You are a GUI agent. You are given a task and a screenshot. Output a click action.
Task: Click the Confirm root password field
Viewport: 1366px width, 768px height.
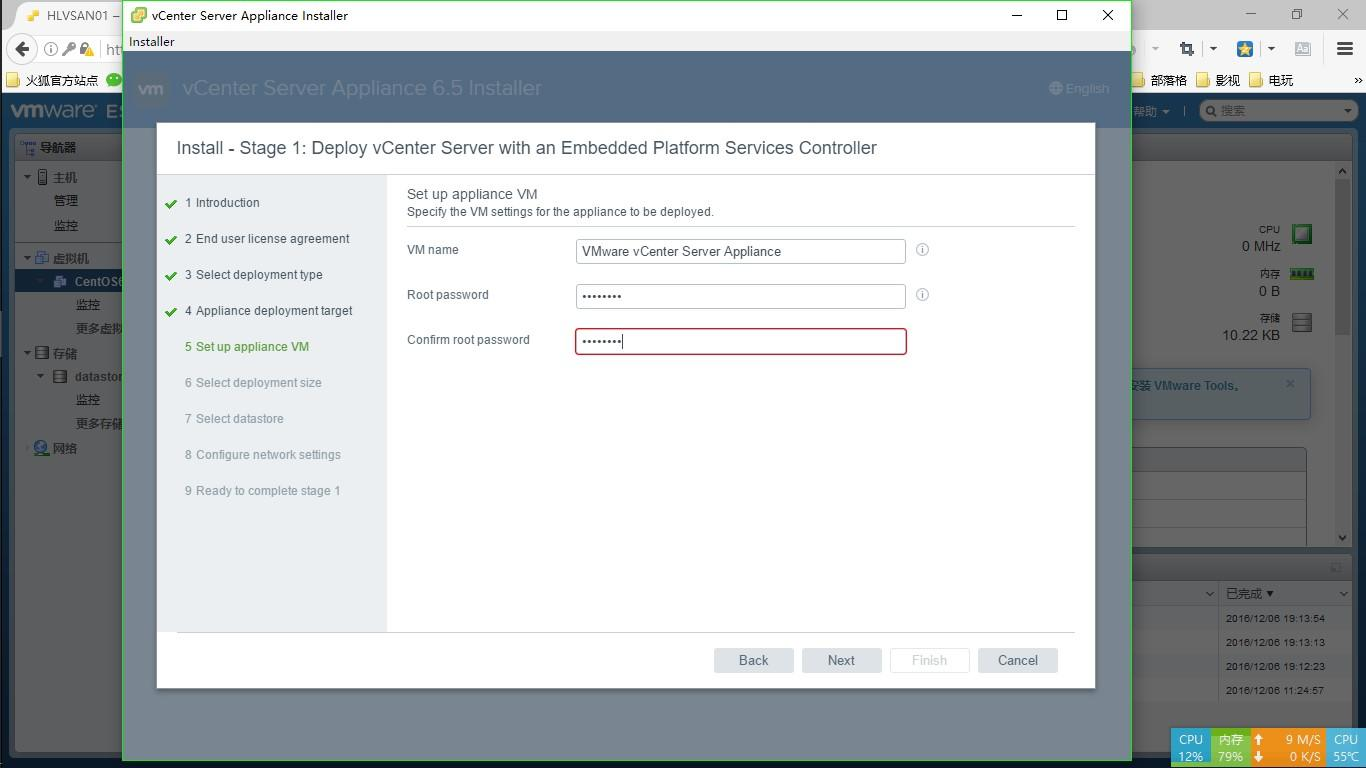tap(741, 341)
